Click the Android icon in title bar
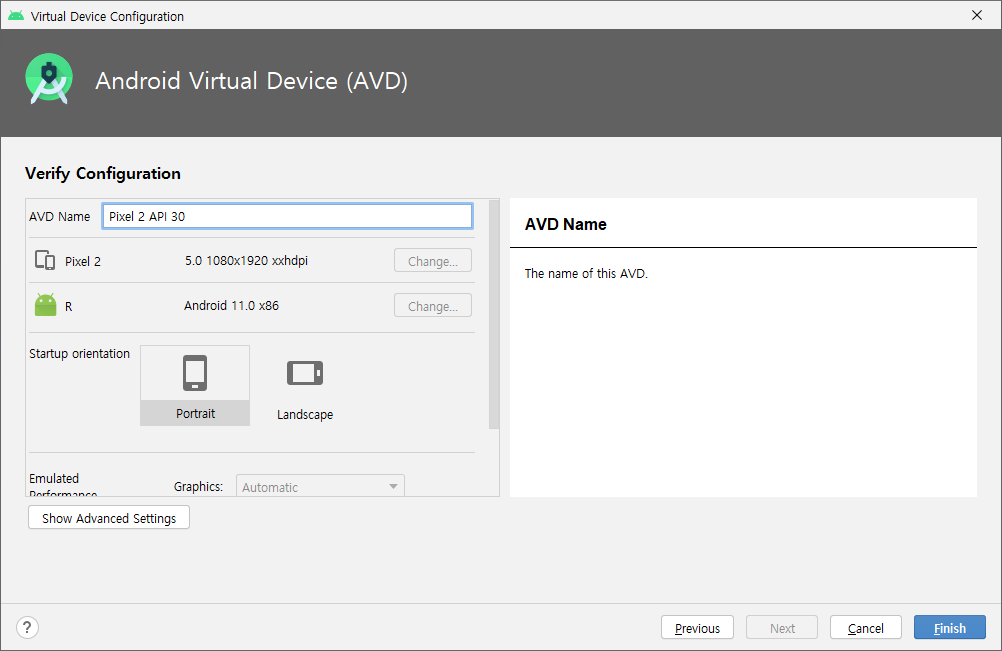This screenshot has height=651, width=1002. click(15, 15)
